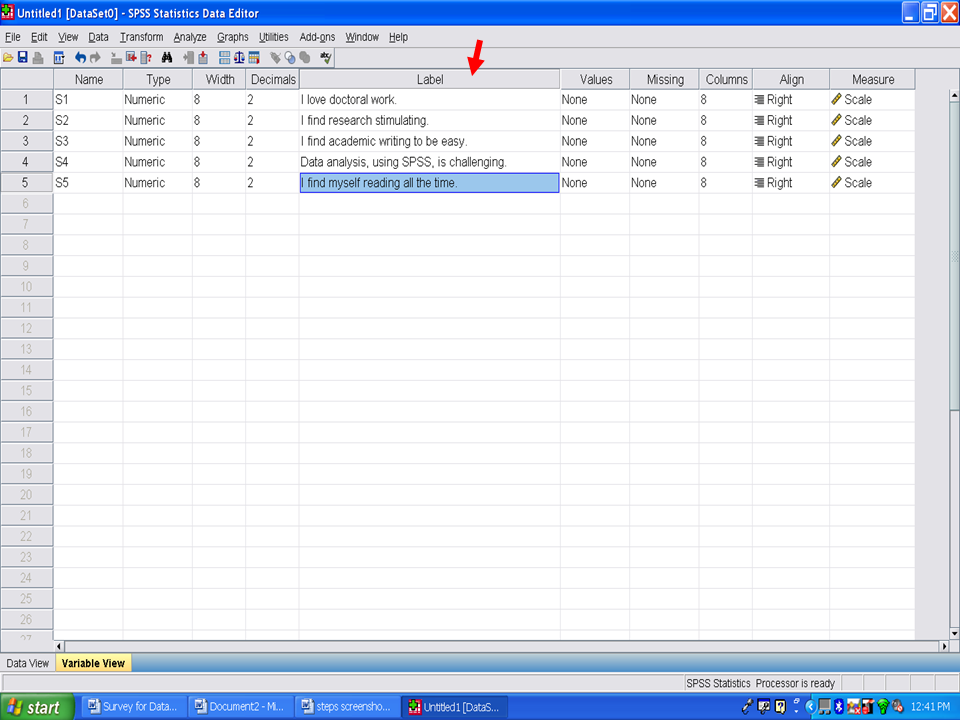Open the Analyze menu
Image resolution: width=960 pixels, height=720 pixels.
pyautogui.click(x=190, y=37)
